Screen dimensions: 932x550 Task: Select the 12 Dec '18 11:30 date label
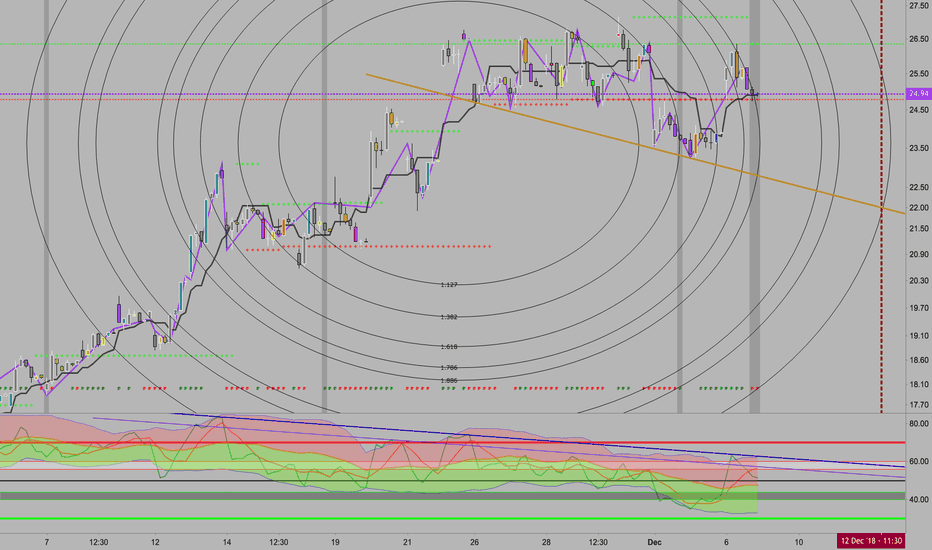point(871,541)
